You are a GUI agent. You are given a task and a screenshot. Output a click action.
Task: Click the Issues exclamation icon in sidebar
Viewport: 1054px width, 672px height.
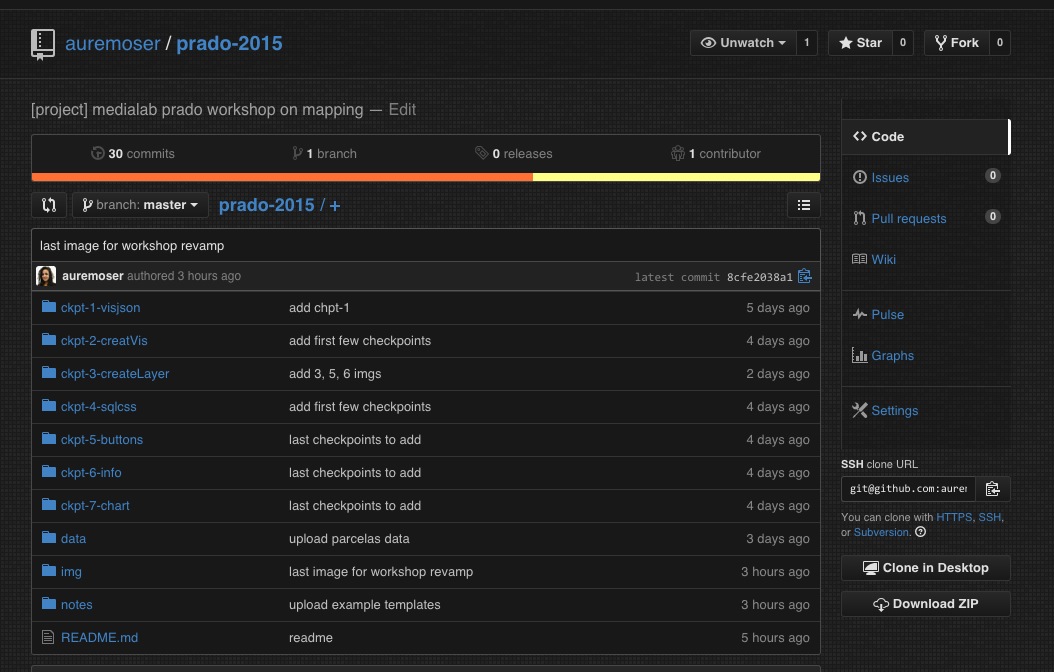click(860, 177)
